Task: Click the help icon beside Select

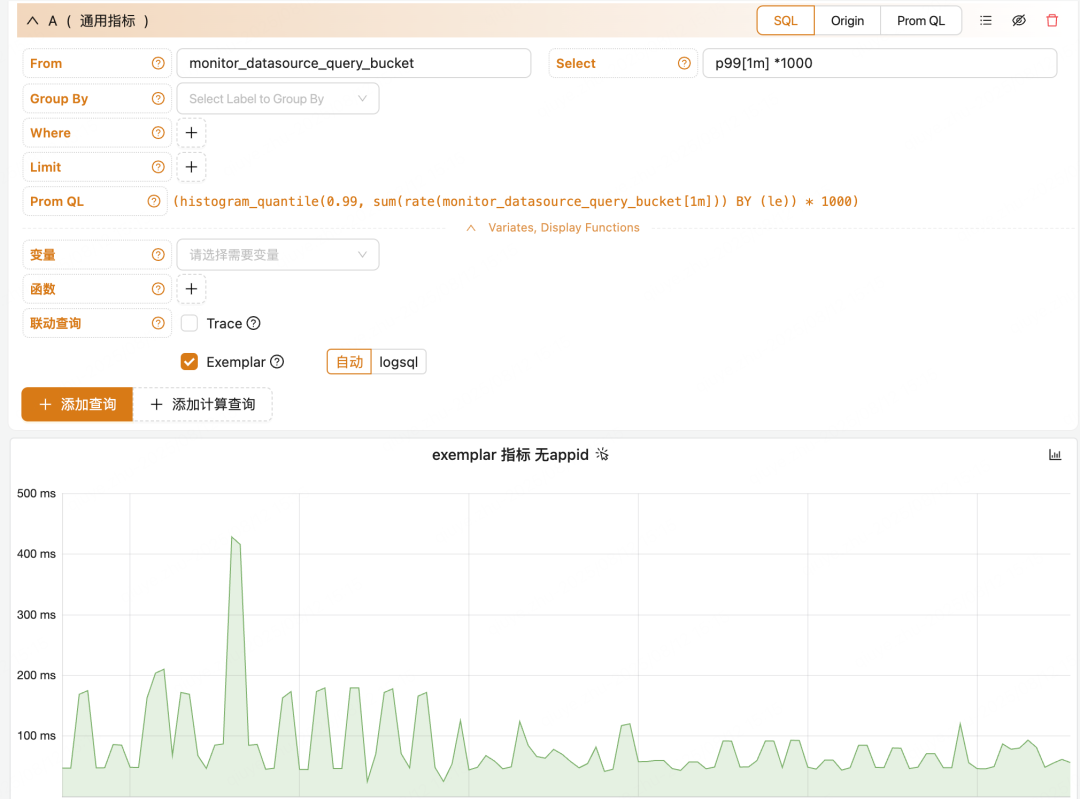Action: coord(684,63)
